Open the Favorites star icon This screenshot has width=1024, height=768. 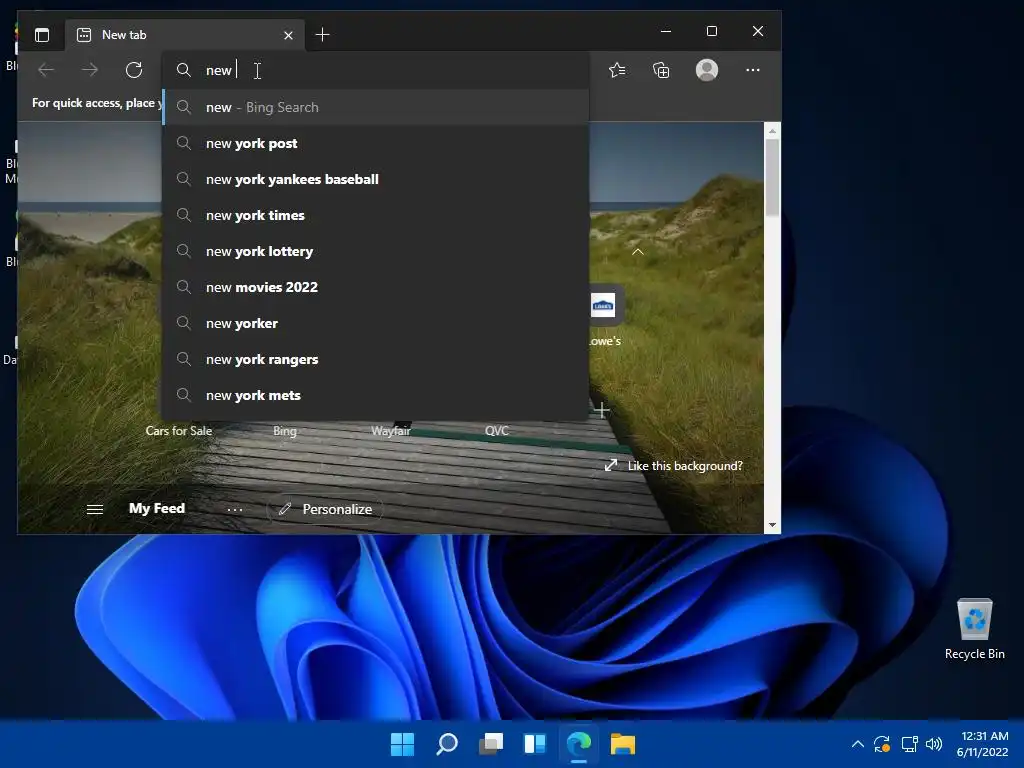(x=617, y=70)
